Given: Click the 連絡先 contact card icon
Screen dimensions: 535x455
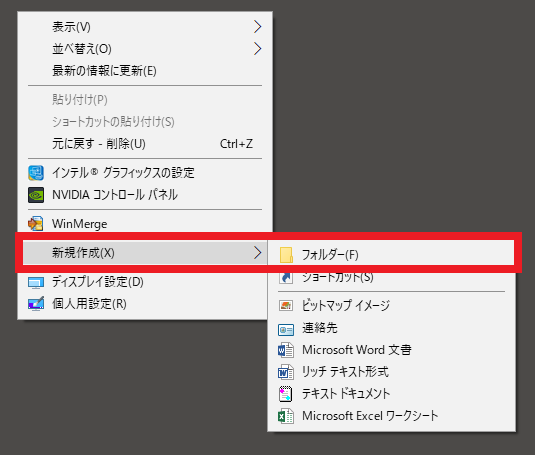Looking at the screenshot, I should pyautogui.click(x=286, y=329).
